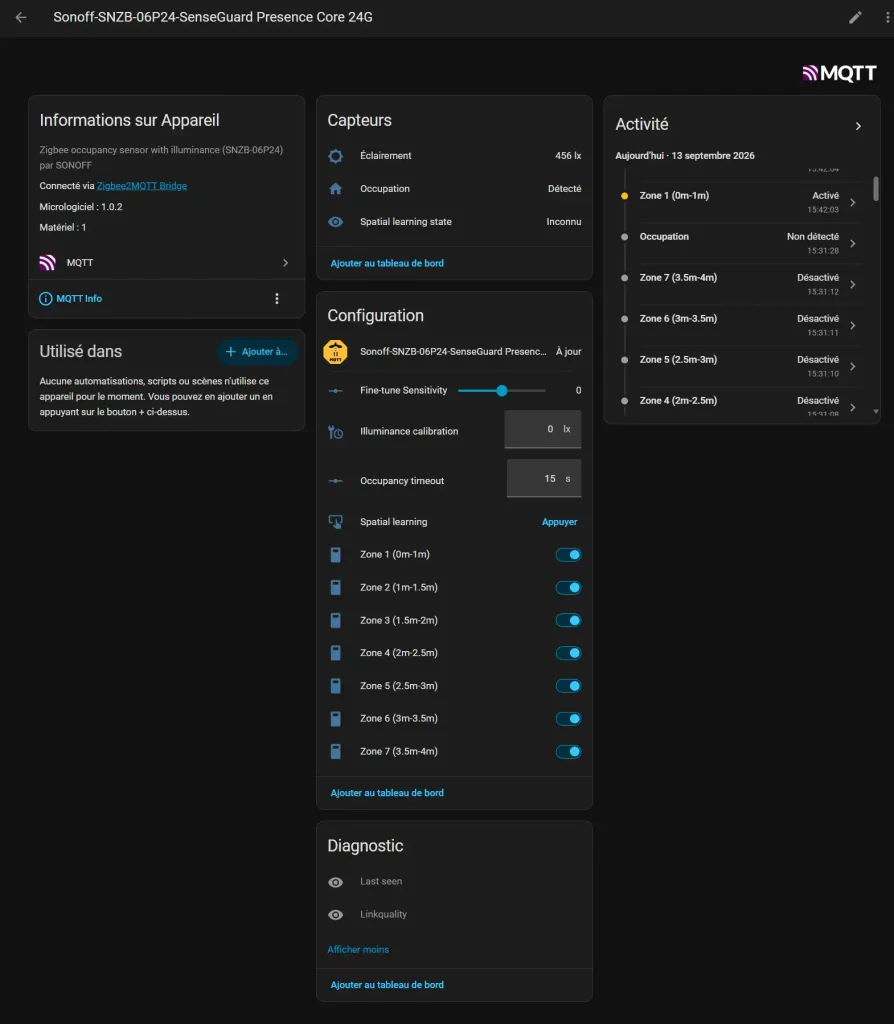Screen dimensions: 894x1024
Task: Adjust the Fine-tune Sensitivity slider handle
Action: 502,391
